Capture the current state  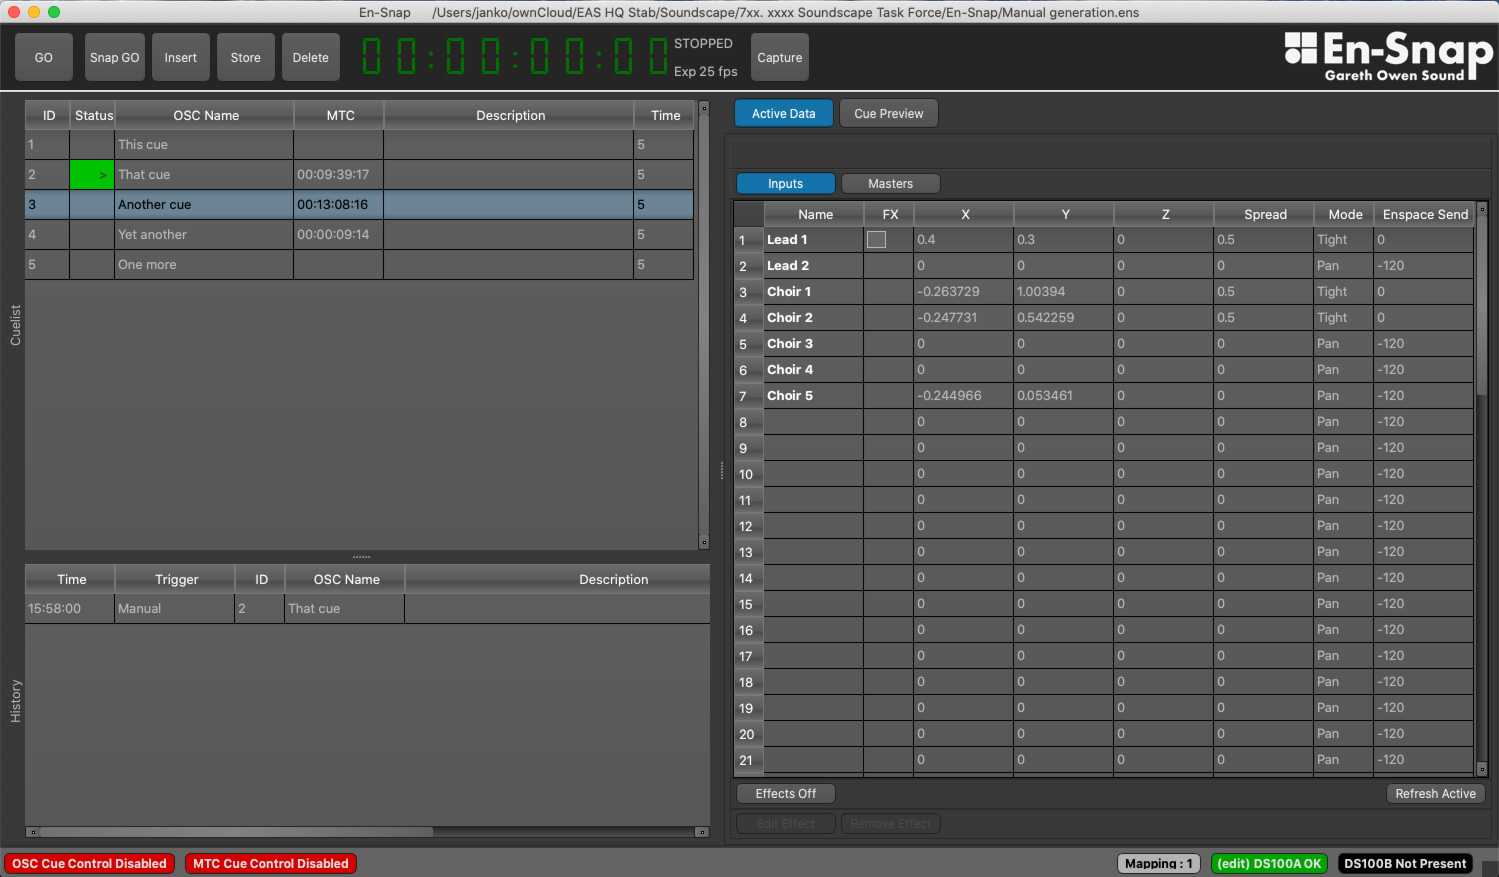(x=779, y=57)
